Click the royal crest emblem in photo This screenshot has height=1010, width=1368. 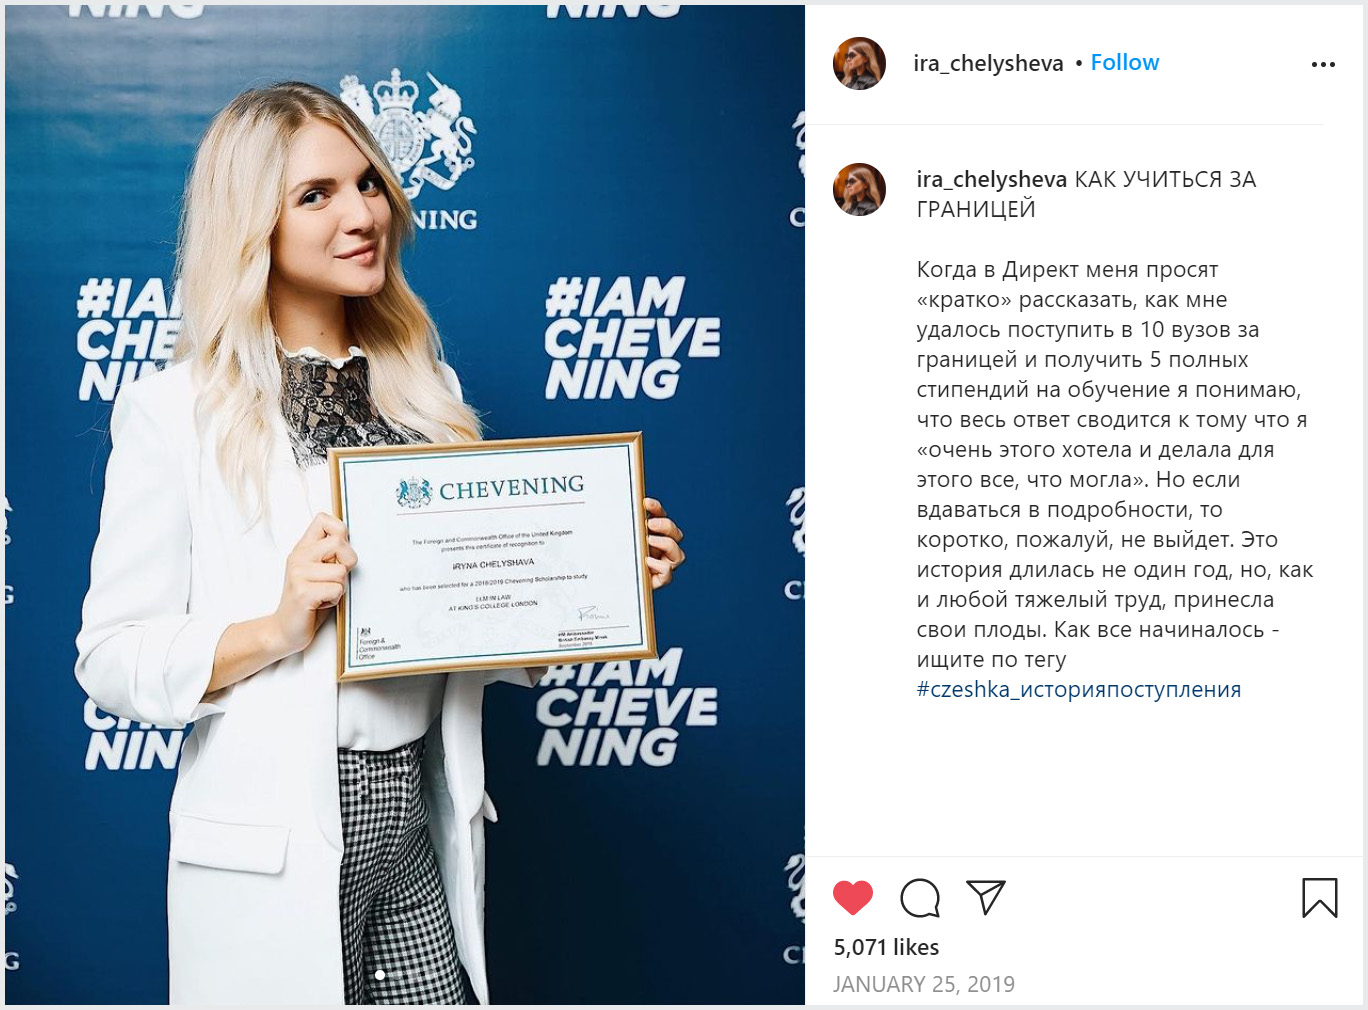click(x=408, y=130)
